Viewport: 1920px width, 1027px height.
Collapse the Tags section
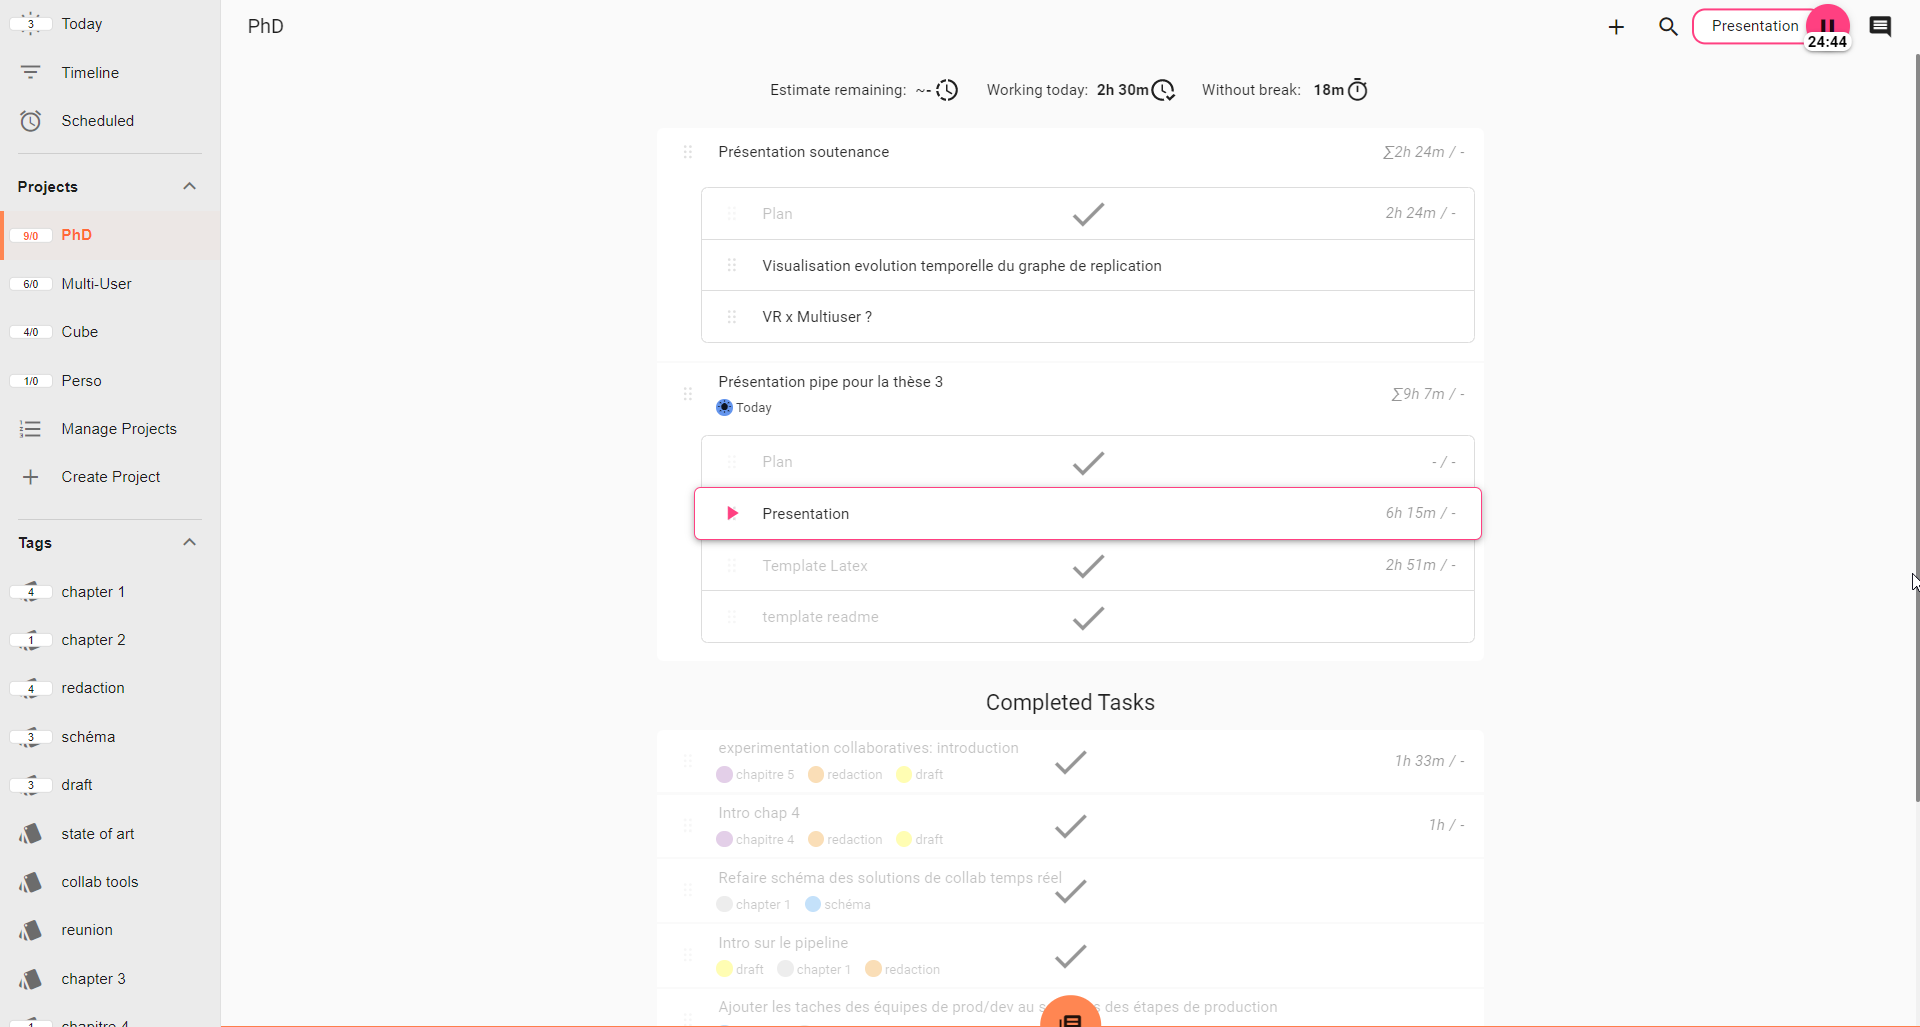click(189, 542)
